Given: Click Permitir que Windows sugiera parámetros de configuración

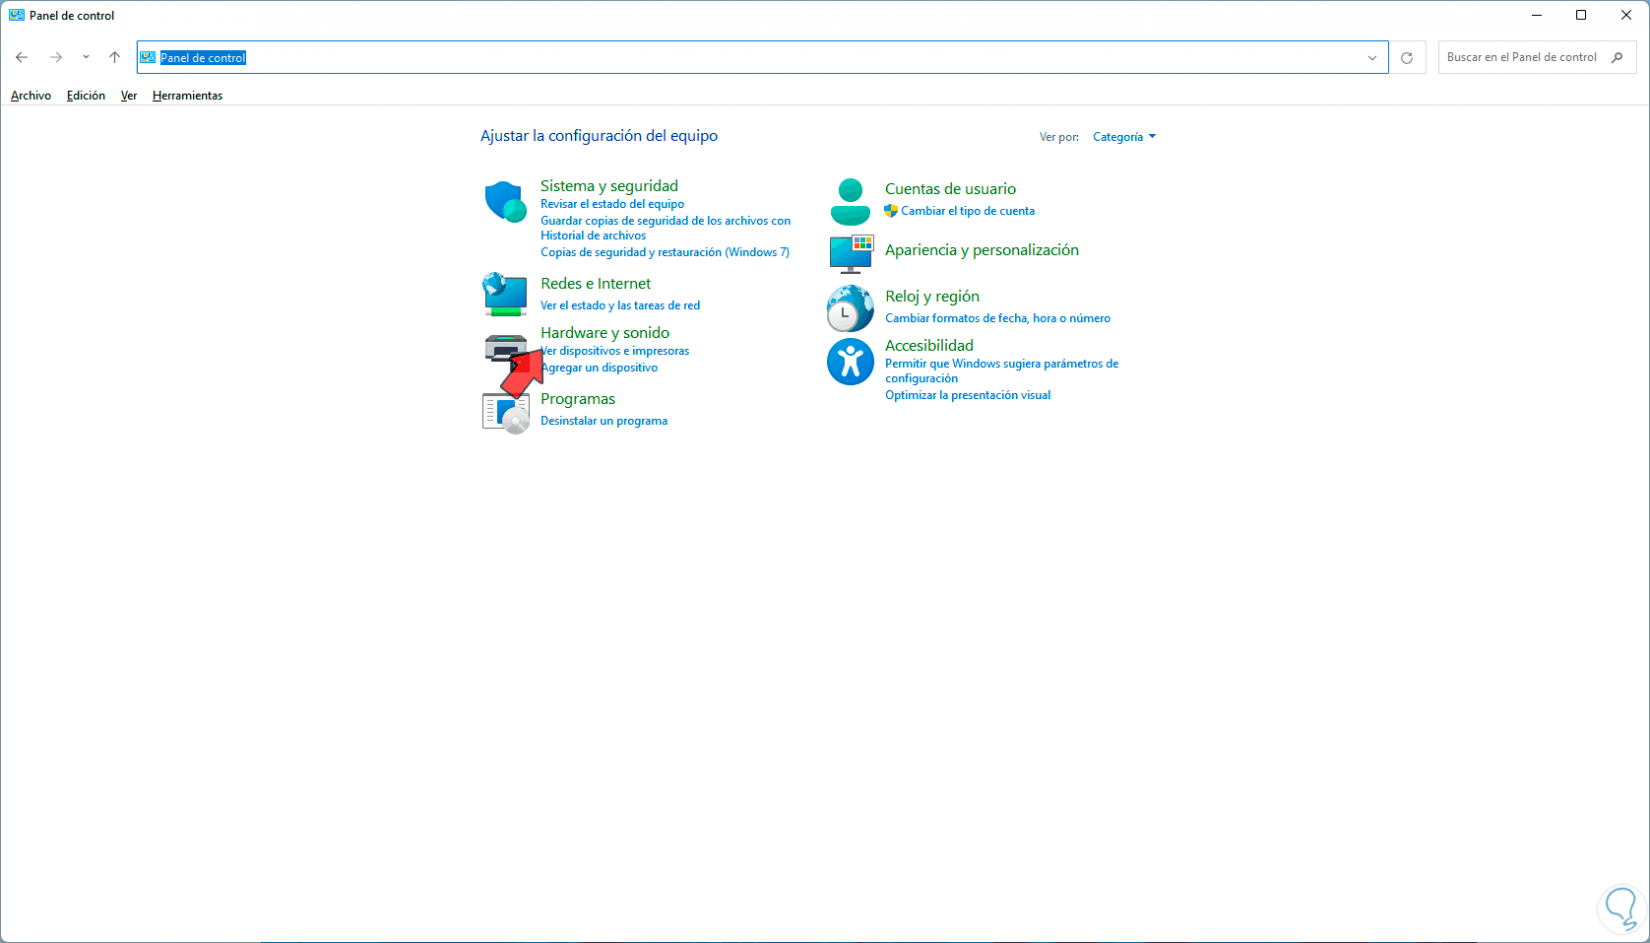Looking at the screenshot, I should pyautogui.click(x=1002, y=371).
